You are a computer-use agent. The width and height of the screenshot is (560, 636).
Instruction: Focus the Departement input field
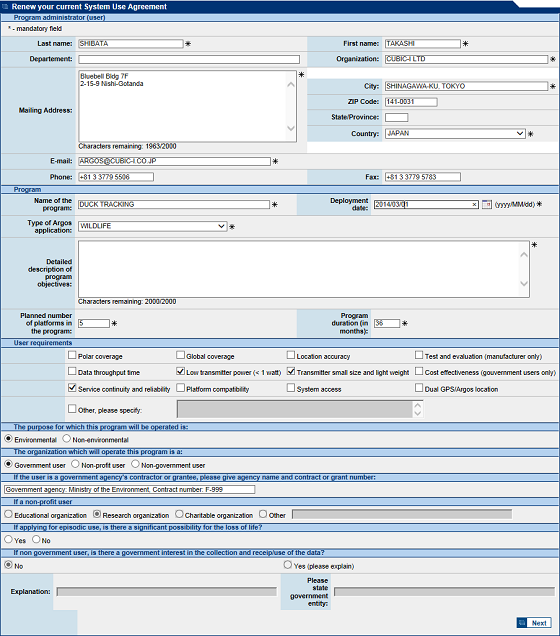point(189,60)
